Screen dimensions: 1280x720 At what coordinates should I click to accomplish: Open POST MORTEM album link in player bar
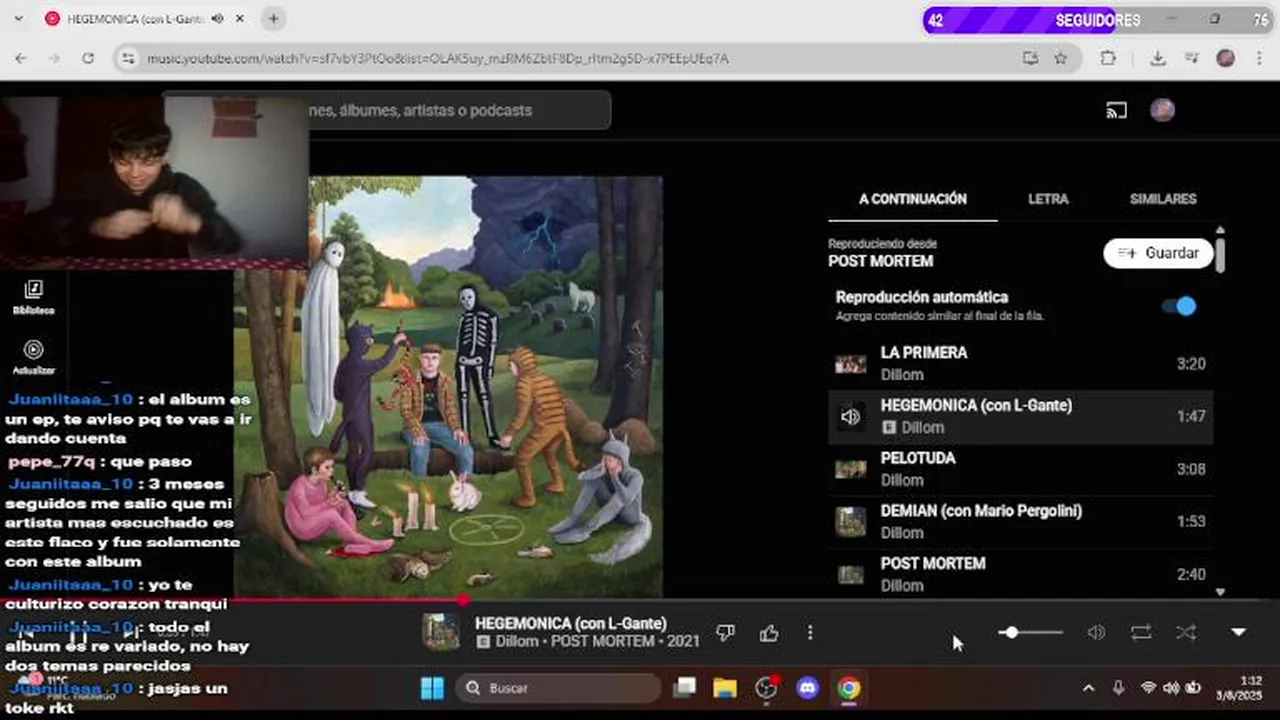coord(604,642)
